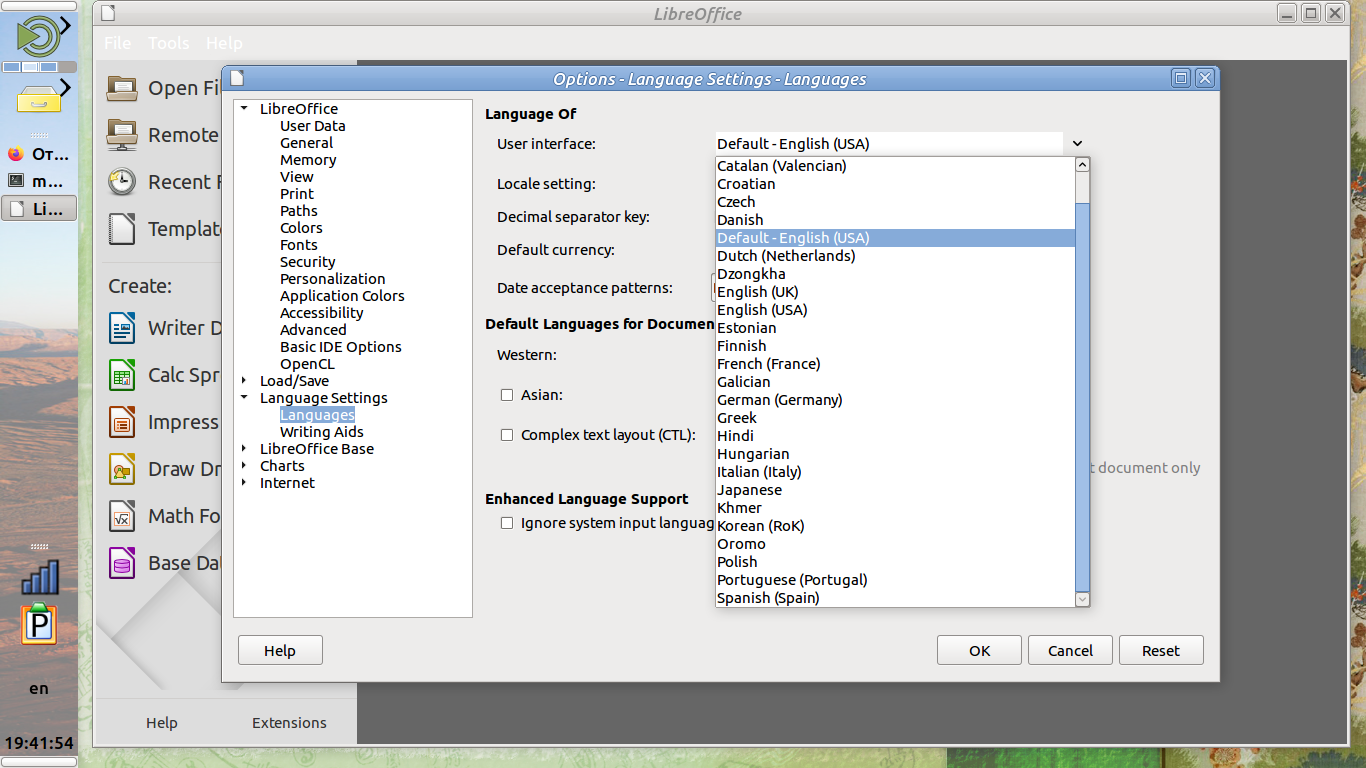Click the Base Database icon
The width and height of the screenshot is (1366, 768).
(122, 563)
